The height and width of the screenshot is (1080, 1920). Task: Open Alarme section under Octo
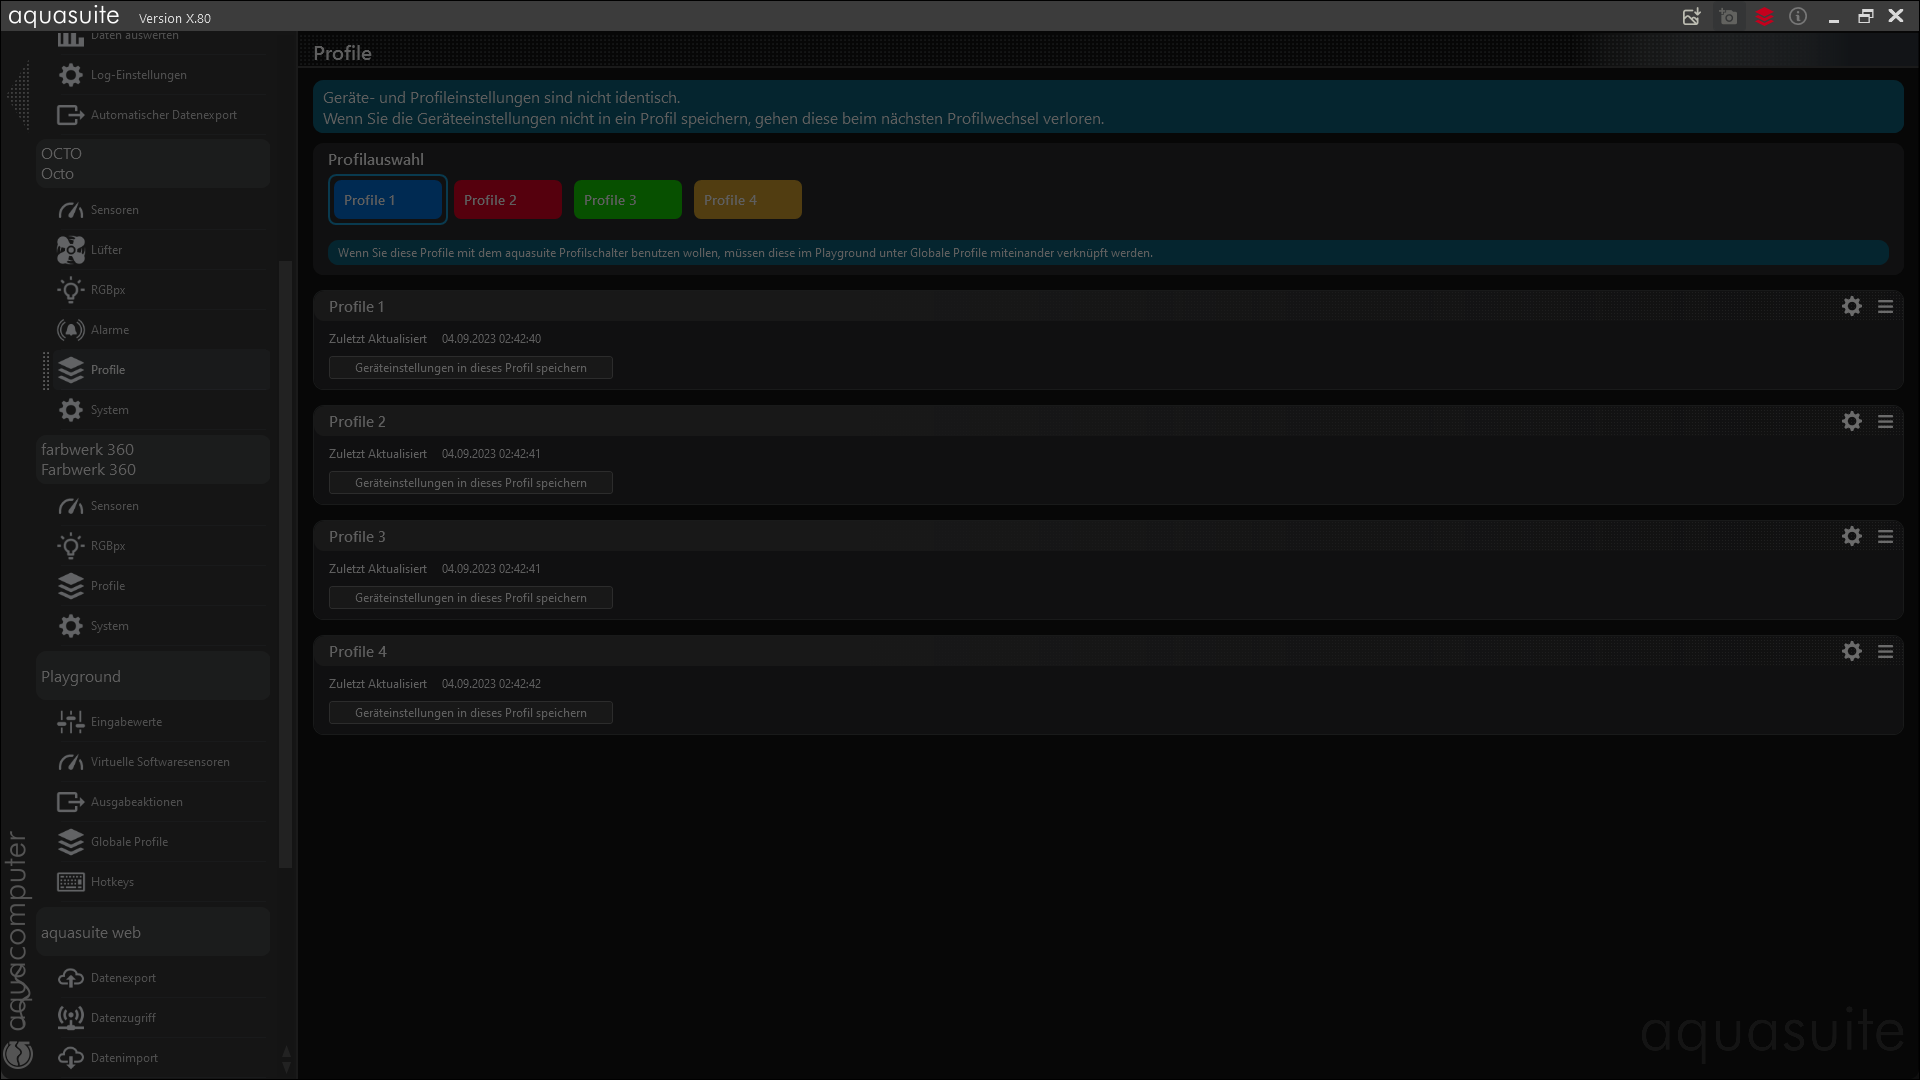(109, 330)
